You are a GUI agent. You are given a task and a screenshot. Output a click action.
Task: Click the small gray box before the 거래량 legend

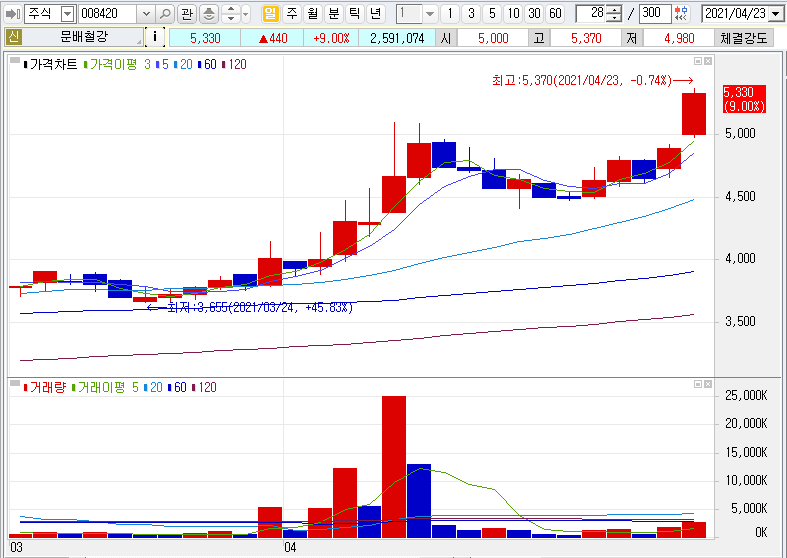click(15, 383)
